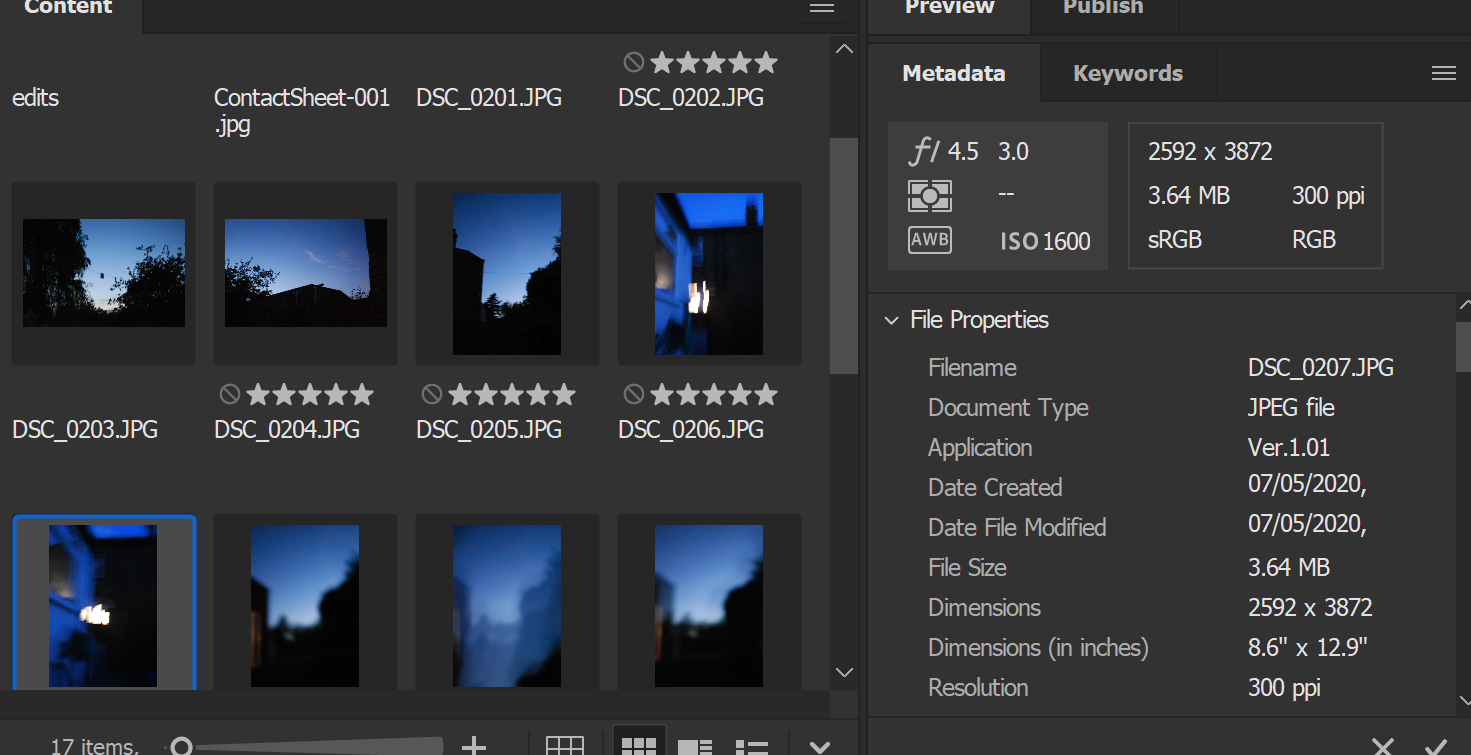Image resolution: width=1471 pixels, height=755 pixels.
Task: Select the DSC_0206.JPG thumbnail
Action: (x=708, y=274)
